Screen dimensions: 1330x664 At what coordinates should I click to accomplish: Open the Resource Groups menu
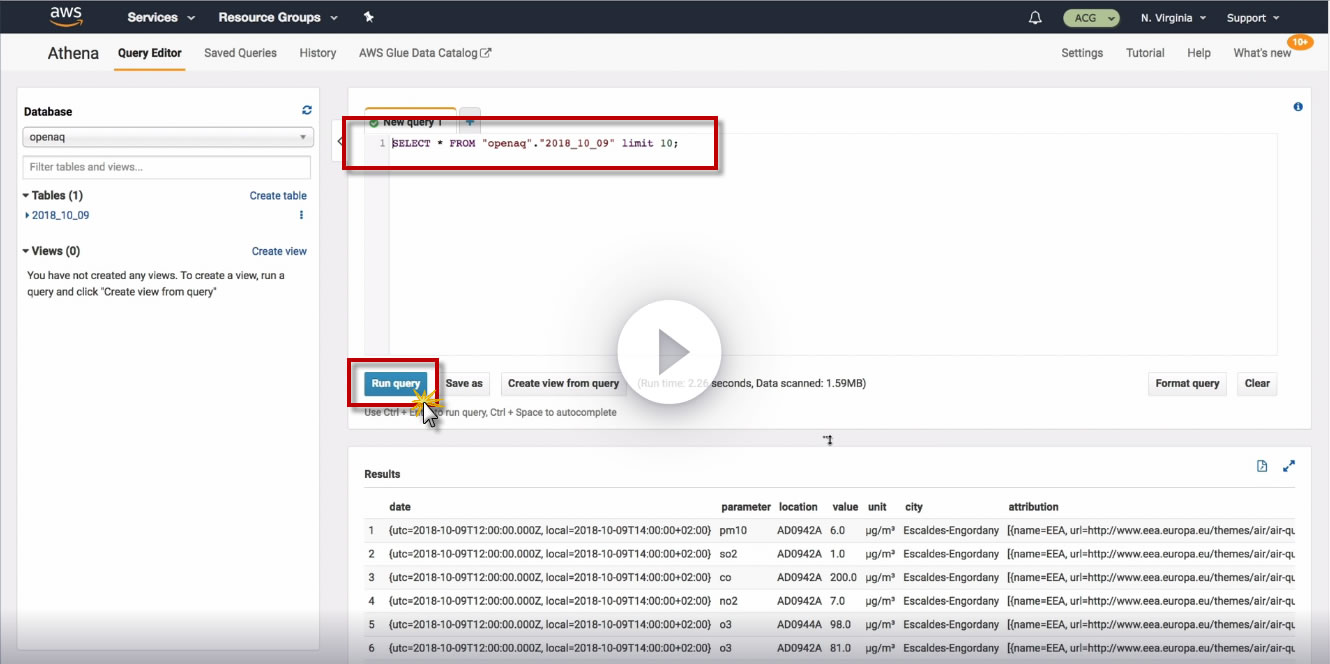pyautogui.click(x=278, y=18)
